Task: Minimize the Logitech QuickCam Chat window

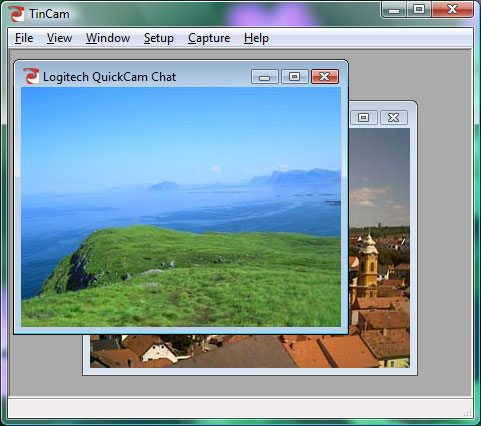Action: point(265,77)
